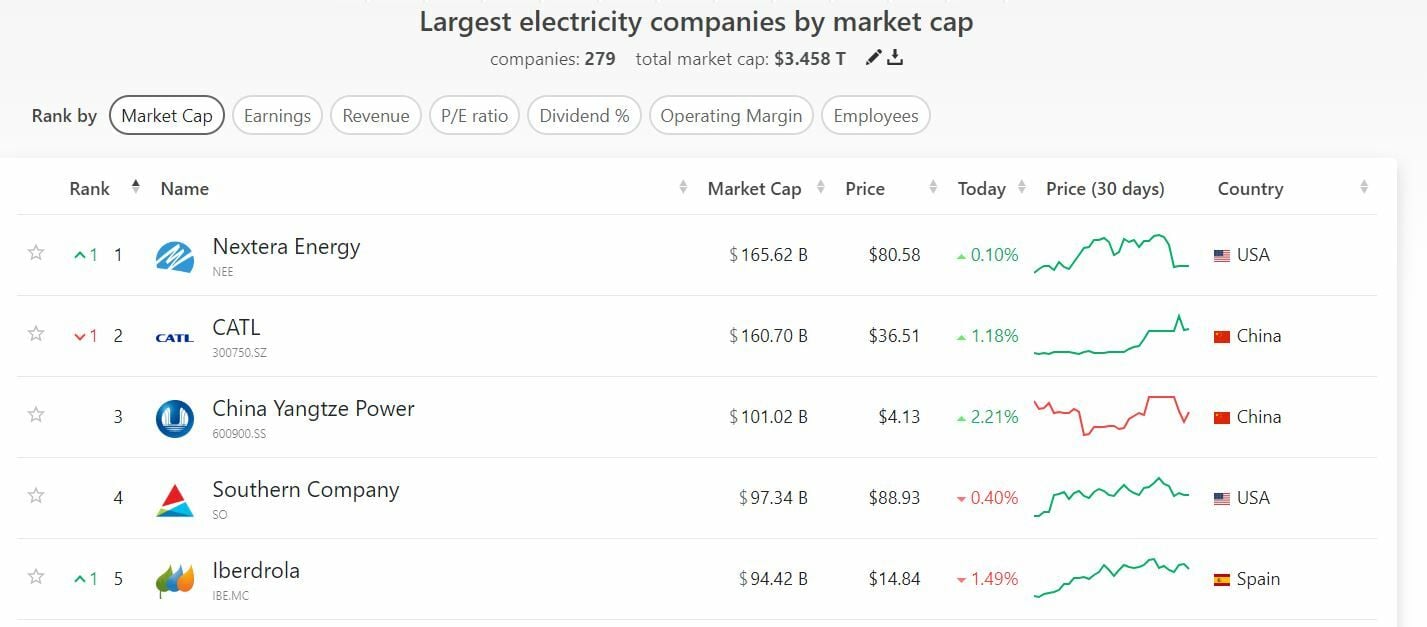Open the China Yangtze Power link
Screen dimensions: 1427x627
[x=313, y=409]
